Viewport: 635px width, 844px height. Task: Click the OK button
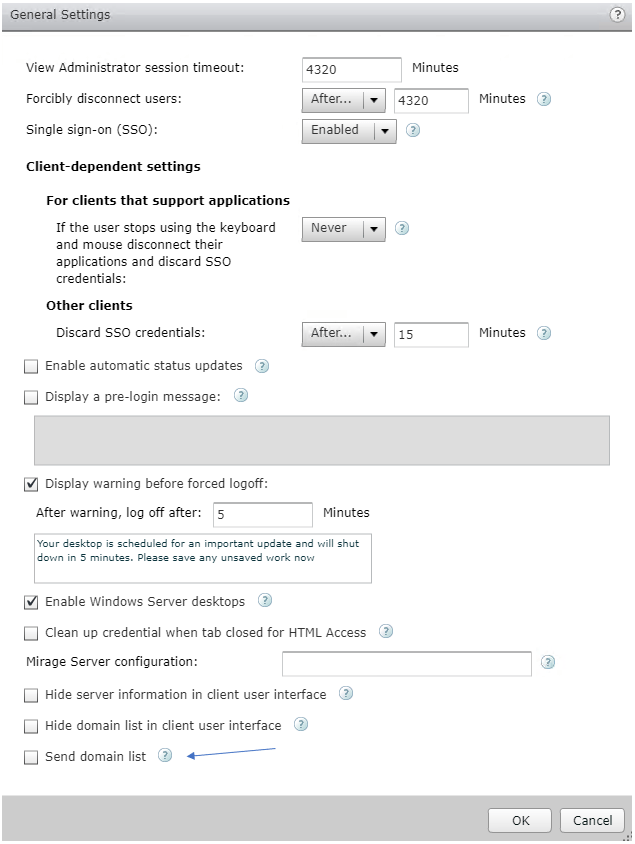tap(519, 820)
